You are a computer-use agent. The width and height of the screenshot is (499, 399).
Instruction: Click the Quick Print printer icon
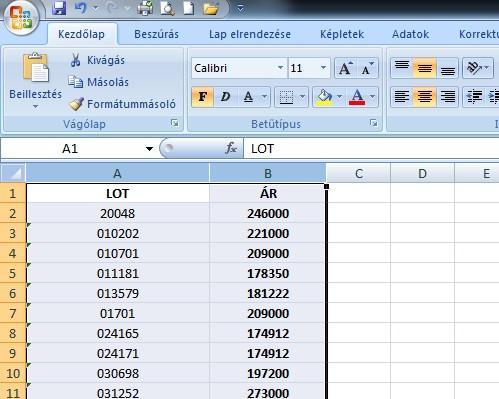[145, 8]
